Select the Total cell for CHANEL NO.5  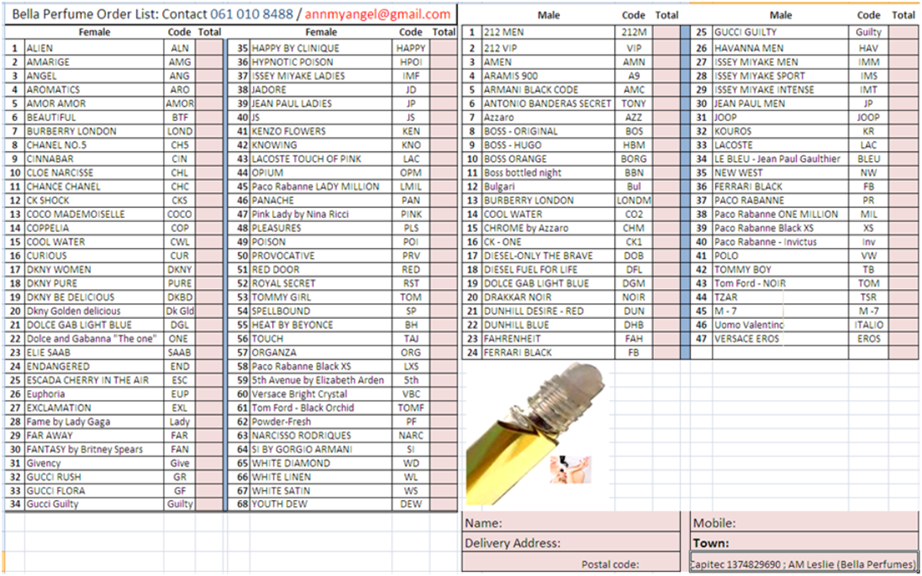209,145
